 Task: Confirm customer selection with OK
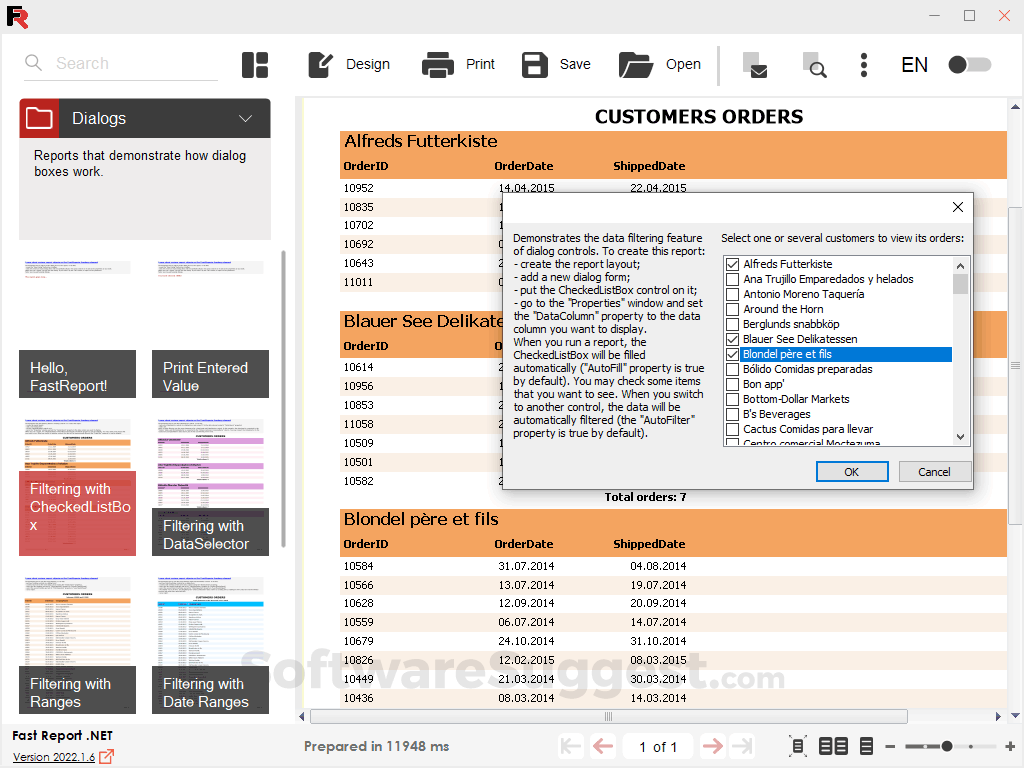[x=852, y=471]
